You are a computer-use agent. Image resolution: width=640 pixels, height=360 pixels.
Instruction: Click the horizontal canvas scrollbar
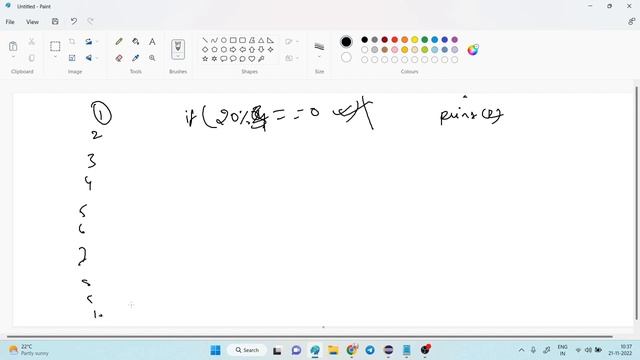tap(309, 337)
